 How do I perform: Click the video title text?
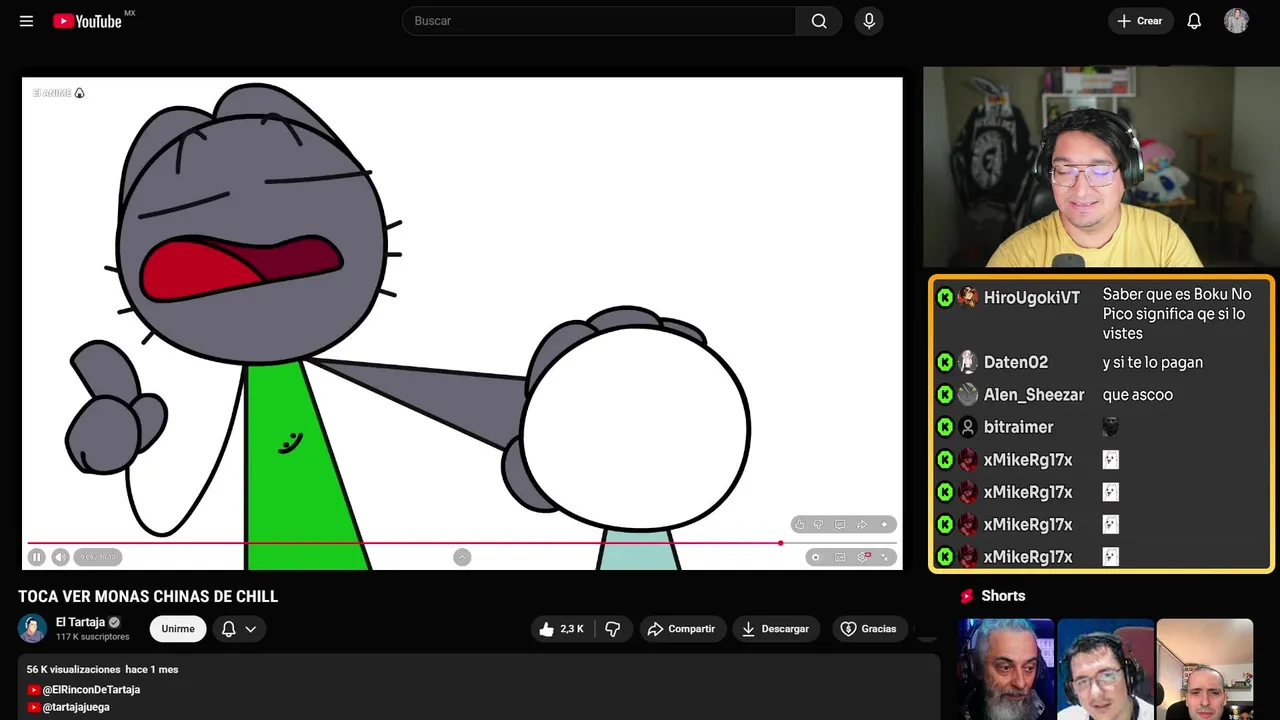(148, 597)
